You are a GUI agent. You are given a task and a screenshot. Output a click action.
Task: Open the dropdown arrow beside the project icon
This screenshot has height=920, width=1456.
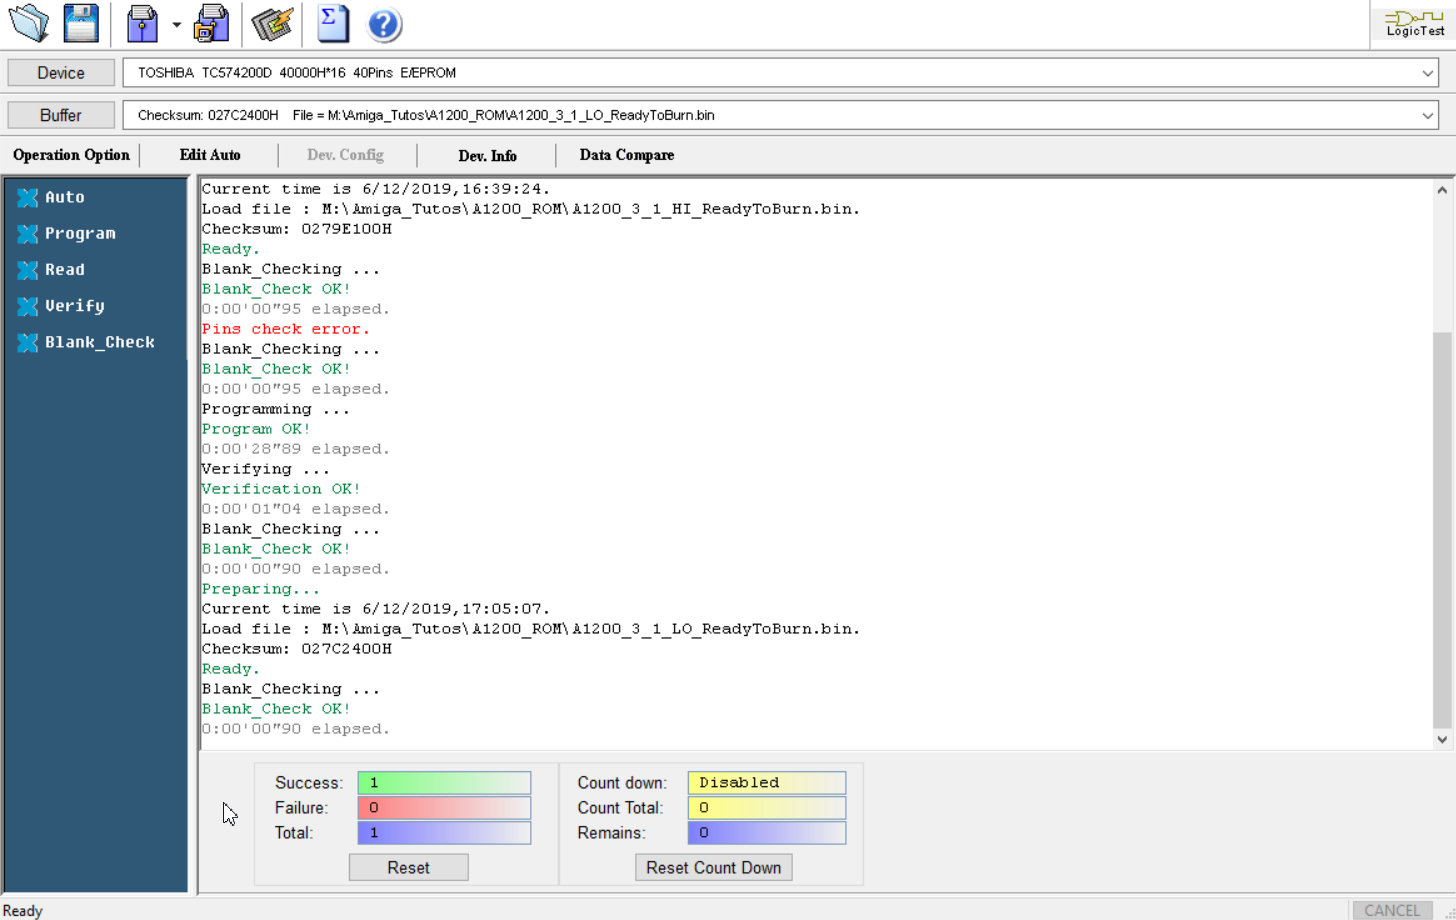pyautogui.click(x=176, y=24)
